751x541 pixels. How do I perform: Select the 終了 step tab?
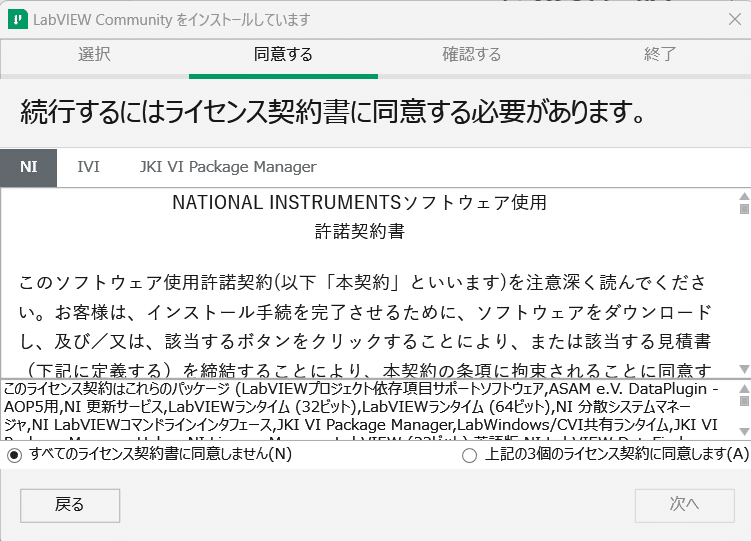[x=660, y=54]
